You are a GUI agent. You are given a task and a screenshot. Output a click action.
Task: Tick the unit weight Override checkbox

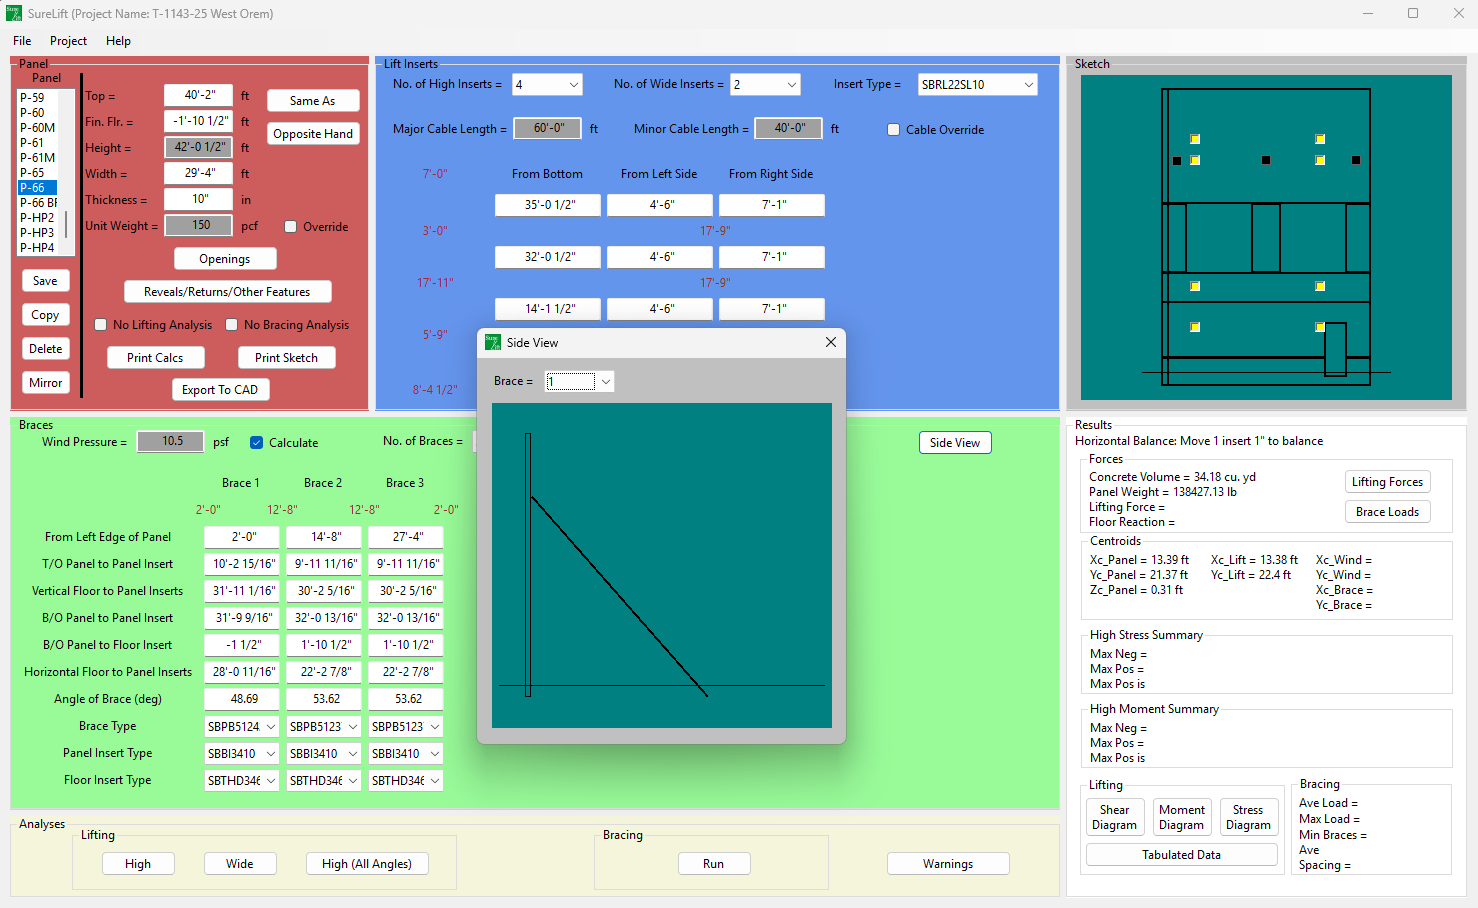click(291, 227)
